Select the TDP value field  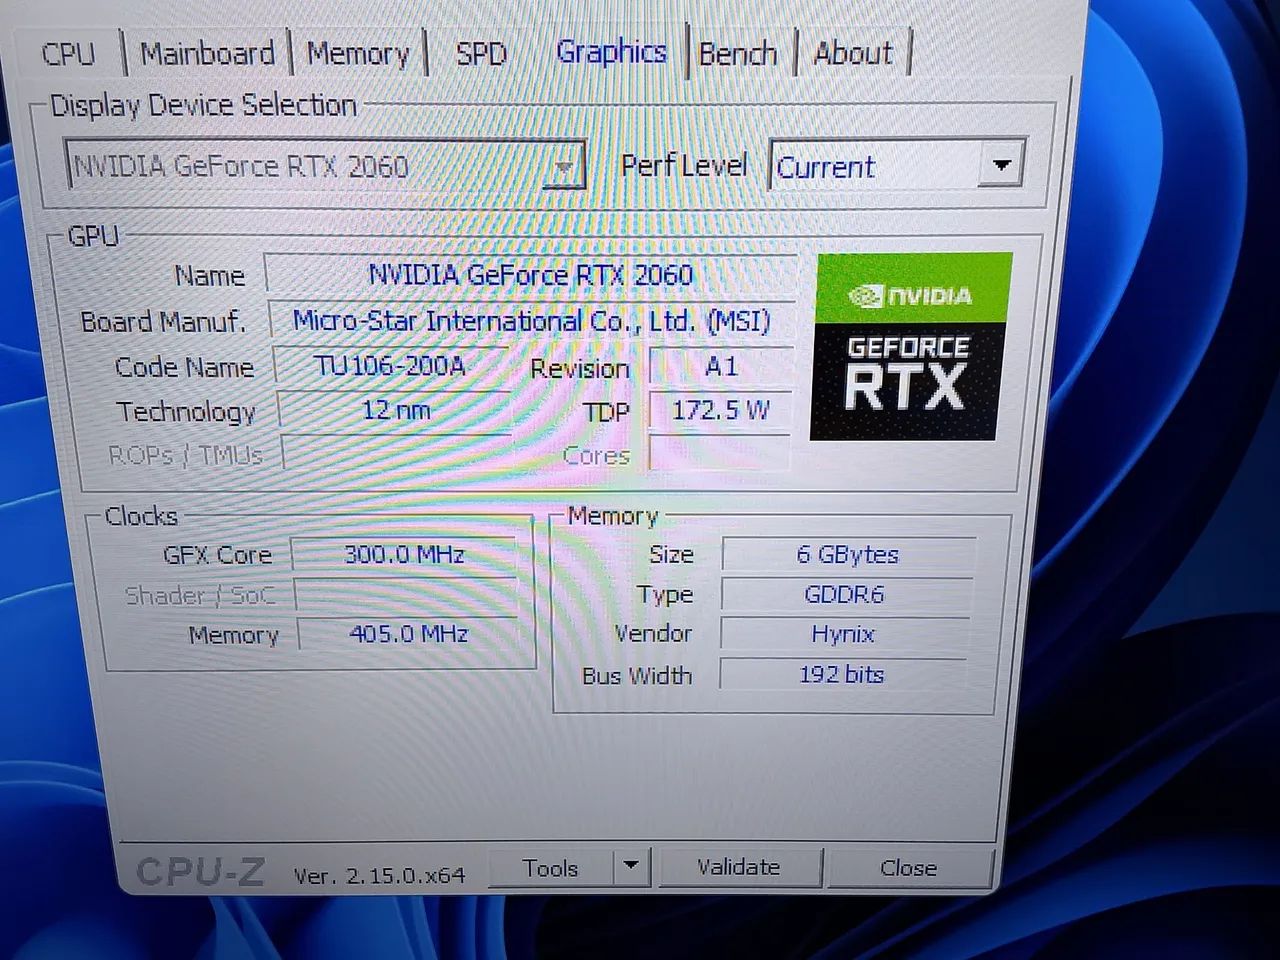pyautogui.click(x=718, y=410)
